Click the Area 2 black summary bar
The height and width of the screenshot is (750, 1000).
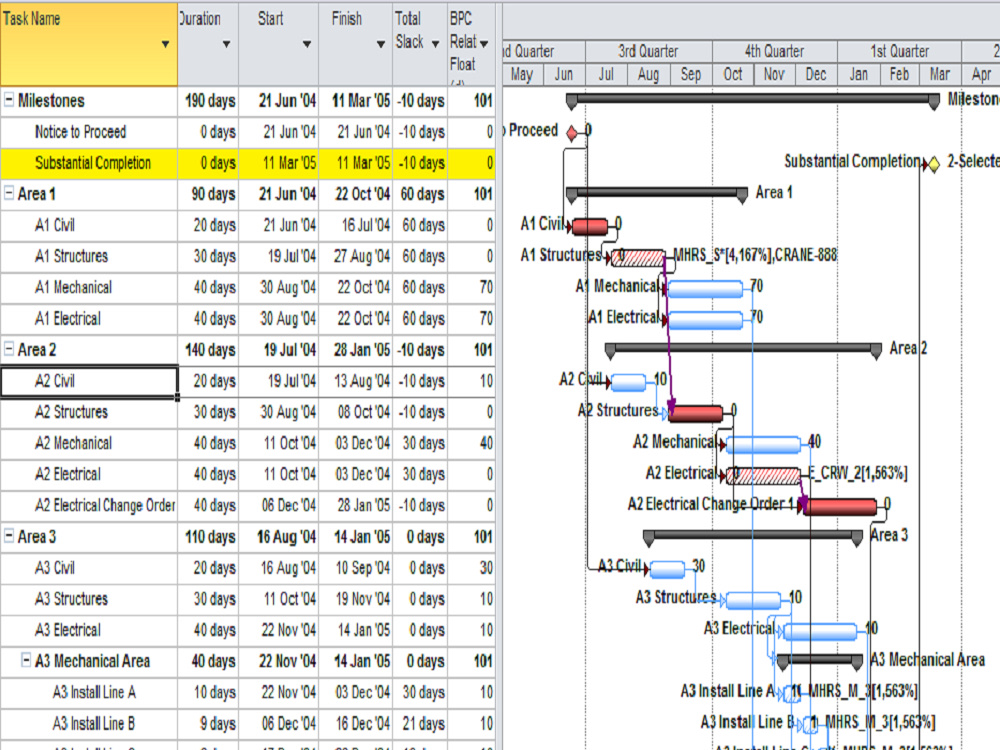click(743, 349)
